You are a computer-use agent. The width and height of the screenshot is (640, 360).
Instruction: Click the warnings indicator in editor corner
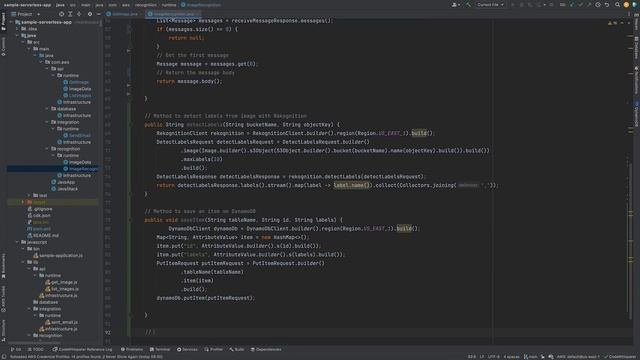coord(612,23)
